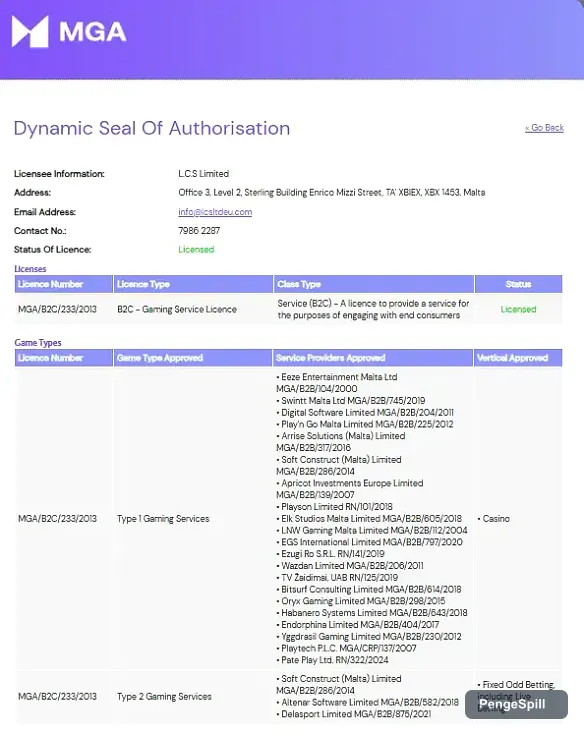The width and height of the screenshot is (584, 735).
Task: Click the Vertical Approved column header
Action: pos(518,358)
